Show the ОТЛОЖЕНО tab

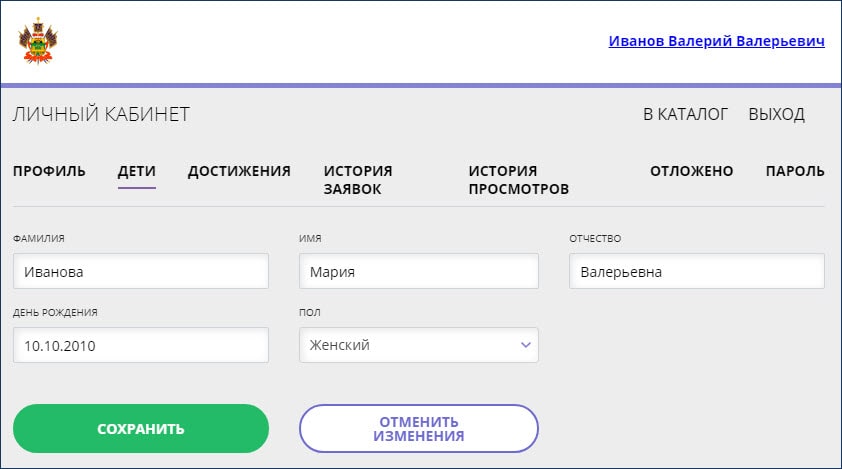691,171
